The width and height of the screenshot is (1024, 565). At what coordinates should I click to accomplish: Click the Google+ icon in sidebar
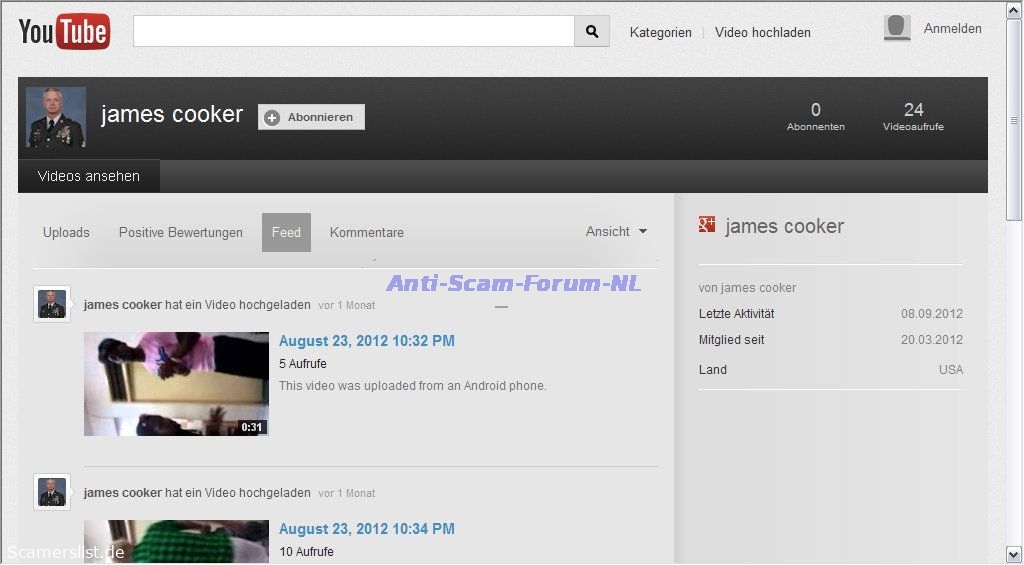(x=707, y=226)
